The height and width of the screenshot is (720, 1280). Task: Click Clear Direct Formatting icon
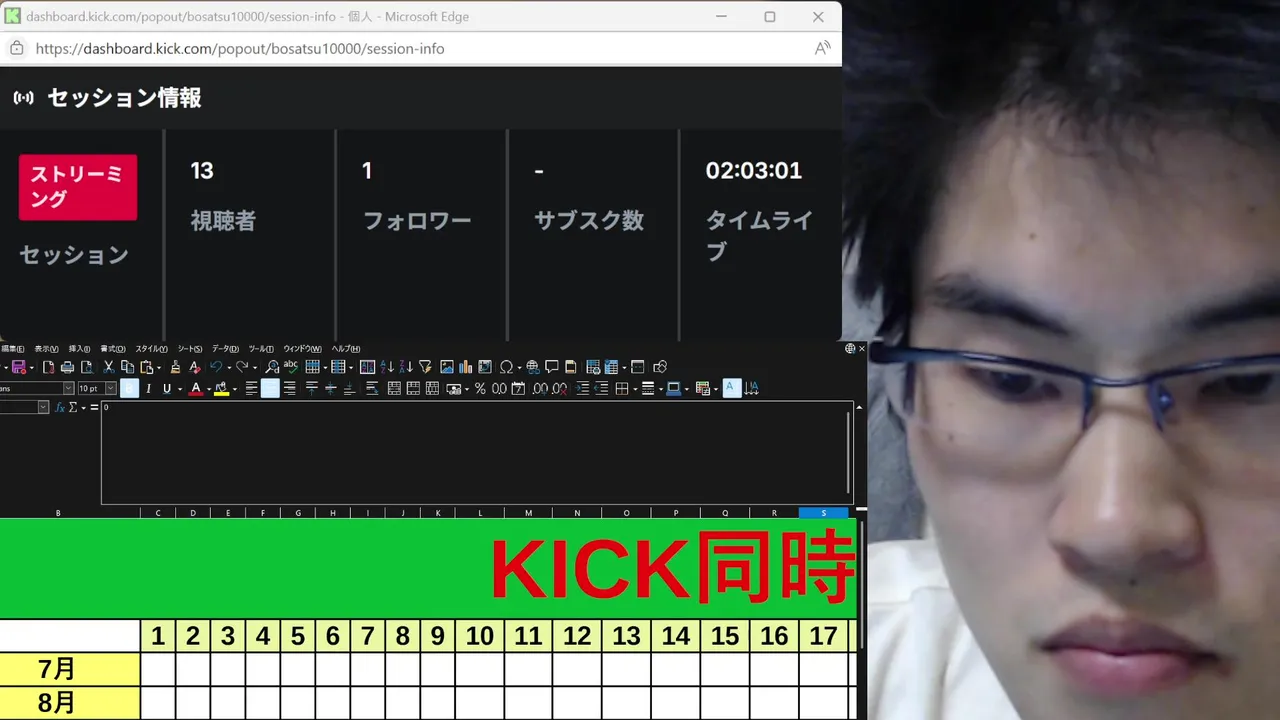[x=195, y=367]
